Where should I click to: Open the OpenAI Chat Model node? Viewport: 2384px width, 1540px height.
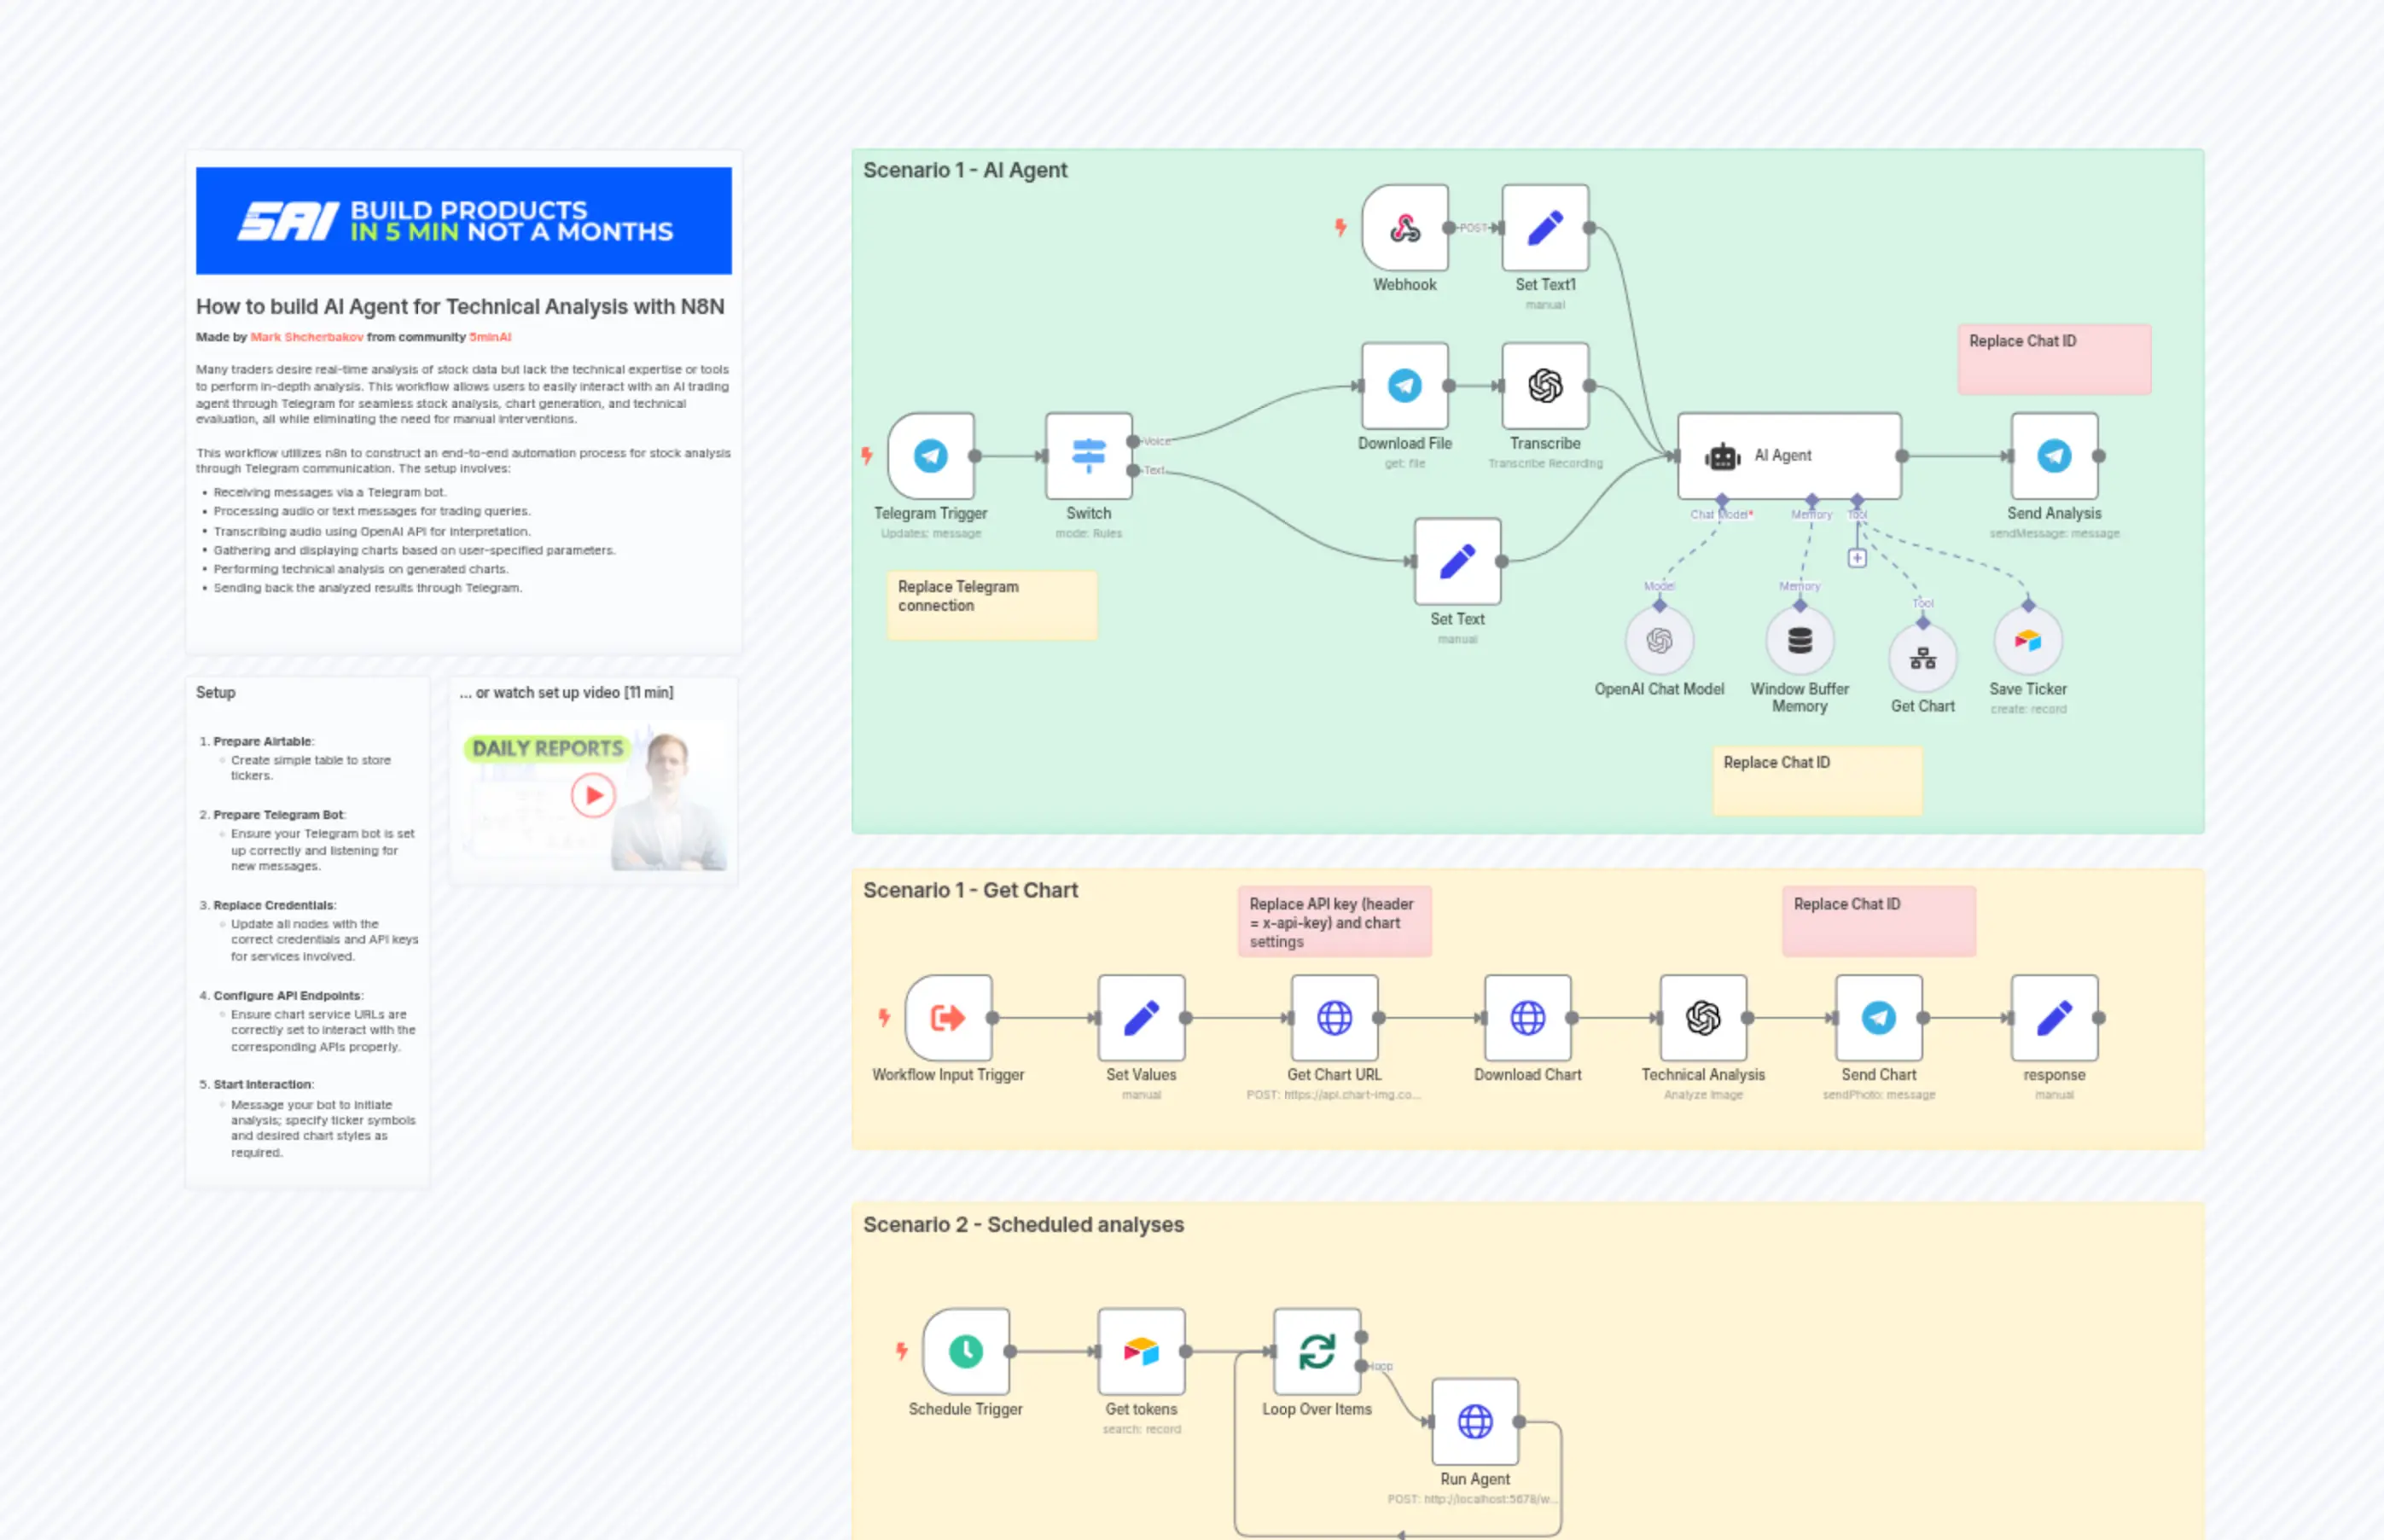tap(1659, 641)
